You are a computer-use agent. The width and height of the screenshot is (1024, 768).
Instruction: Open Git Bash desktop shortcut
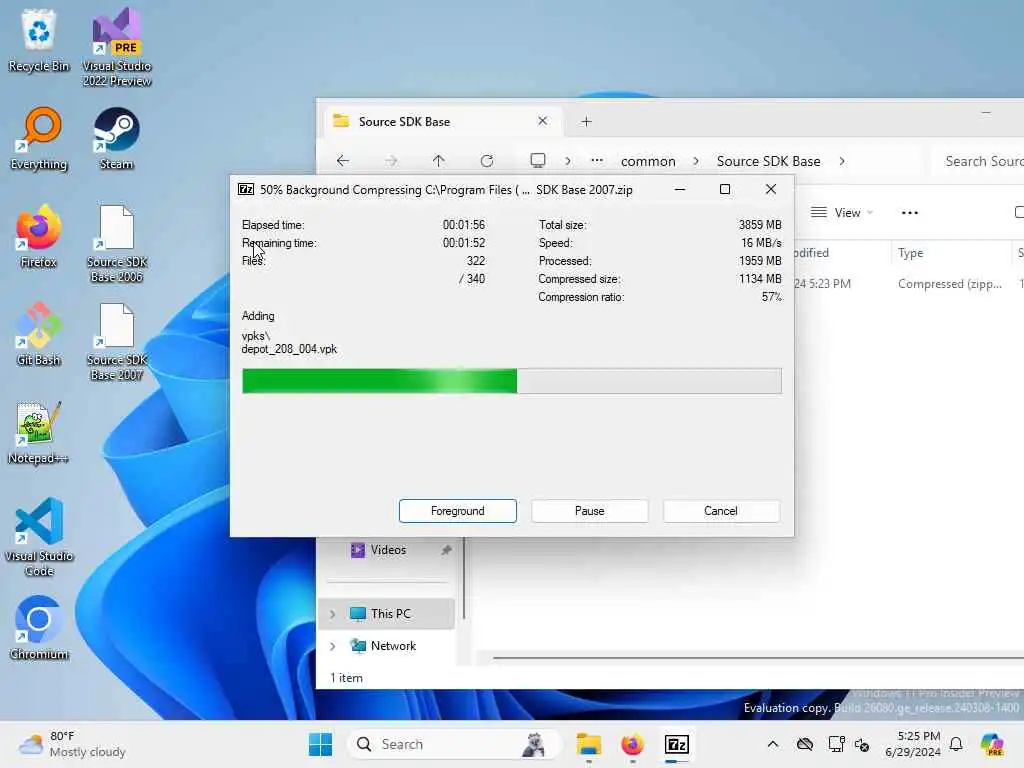pyautogui.click(x=39, y=334)
